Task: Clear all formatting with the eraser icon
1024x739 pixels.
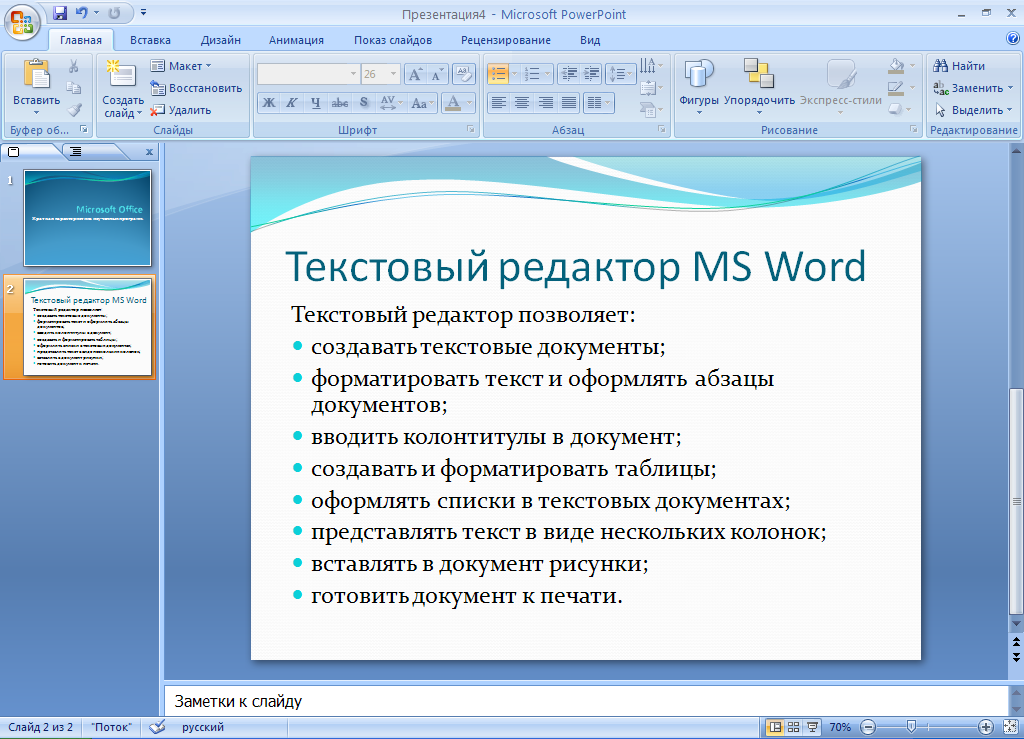Action: tap(463, 74)
